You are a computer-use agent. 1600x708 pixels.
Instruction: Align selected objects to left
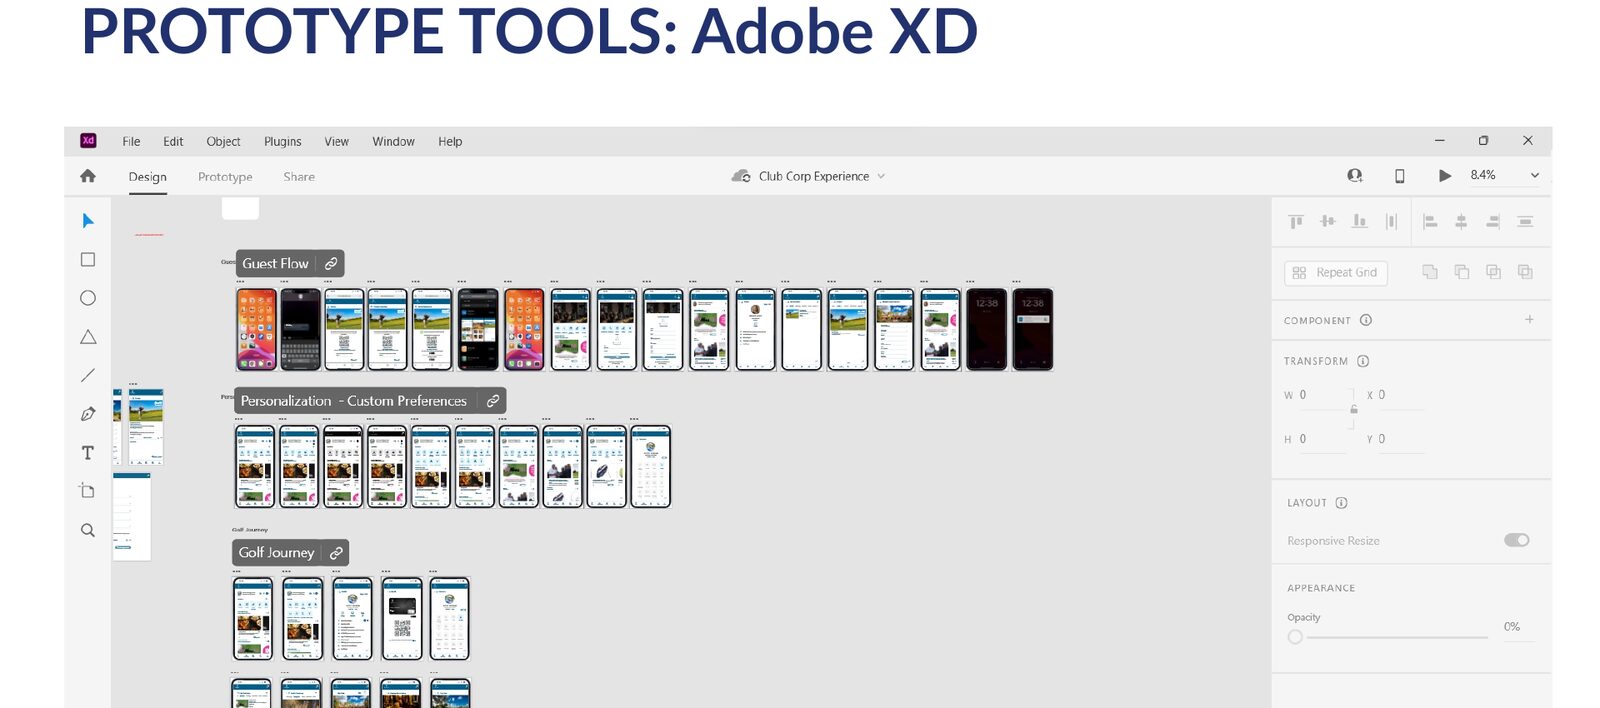point(1430,222)
